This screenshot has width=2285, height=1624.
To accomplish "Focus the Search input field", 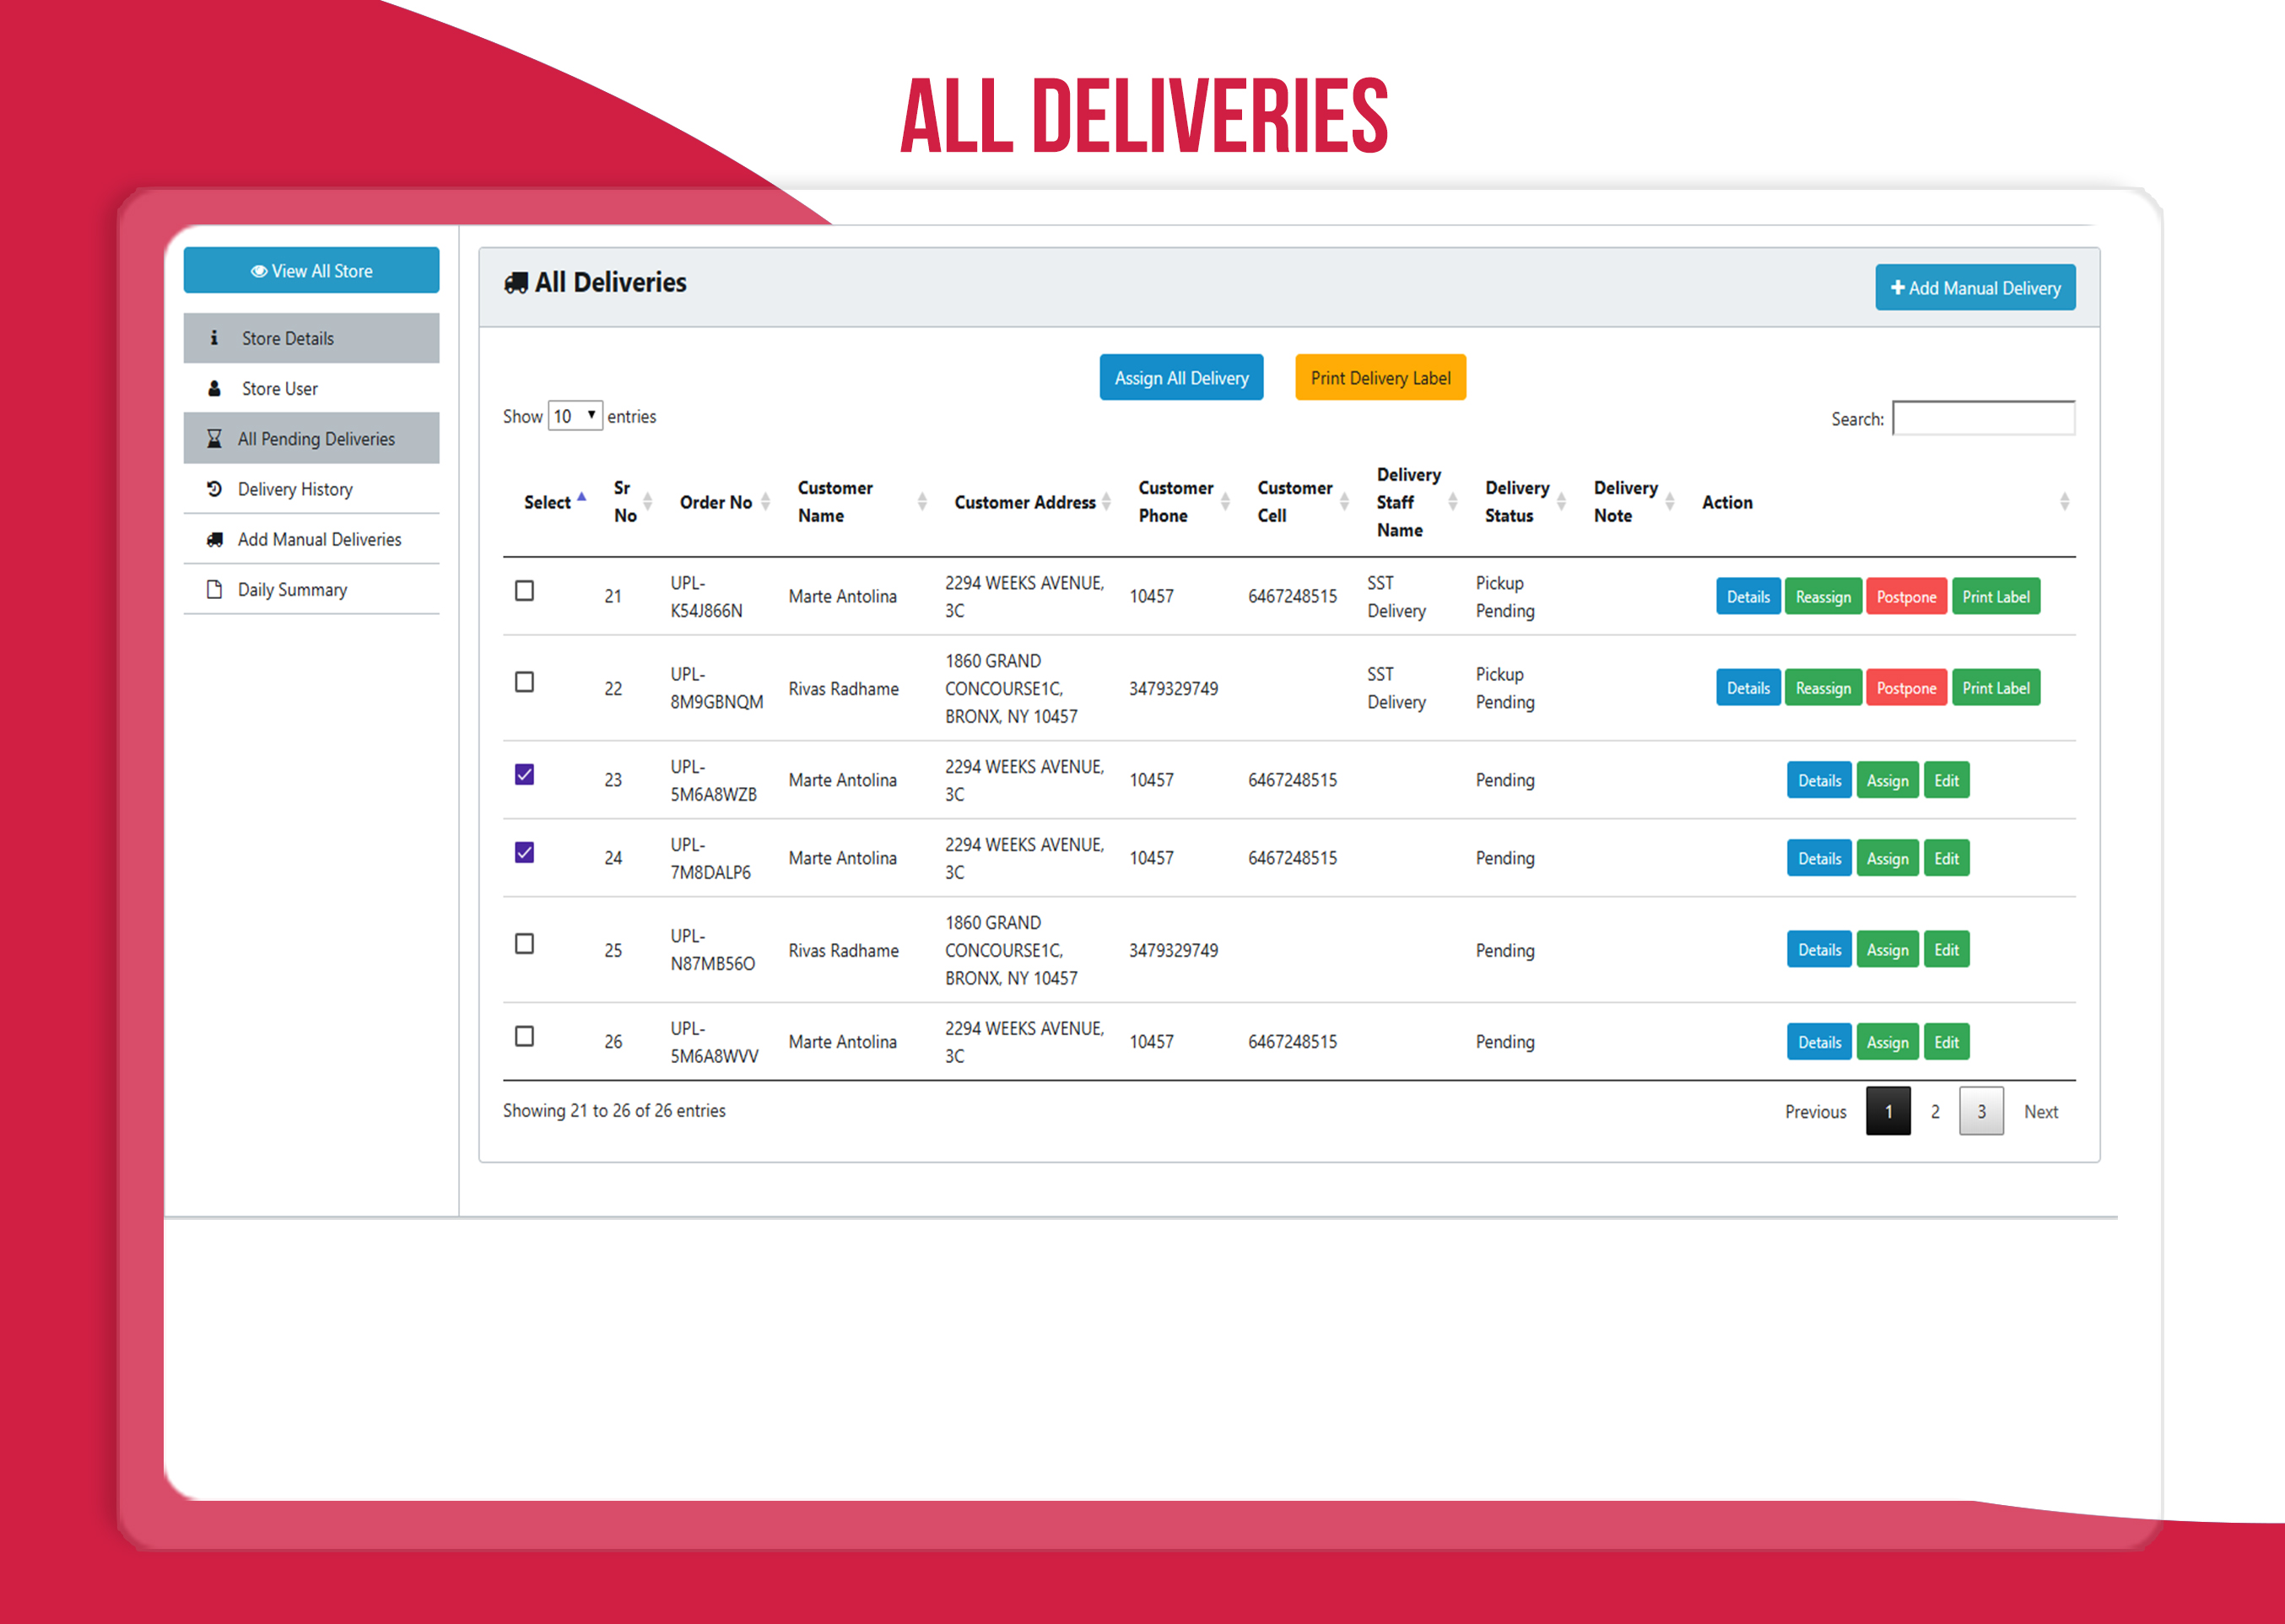I will coord(1983,419).
